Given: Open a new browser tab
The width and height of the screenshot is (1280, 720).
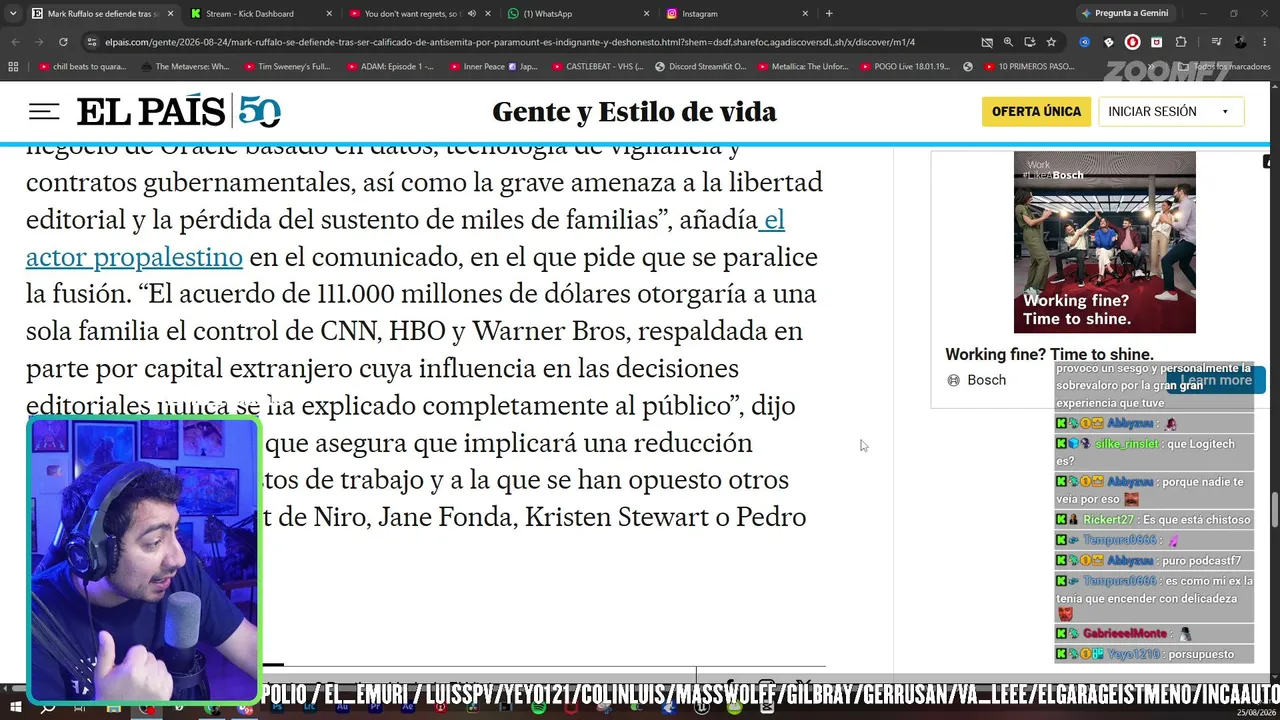Looking at the screenshot, I should pos(829,14).
